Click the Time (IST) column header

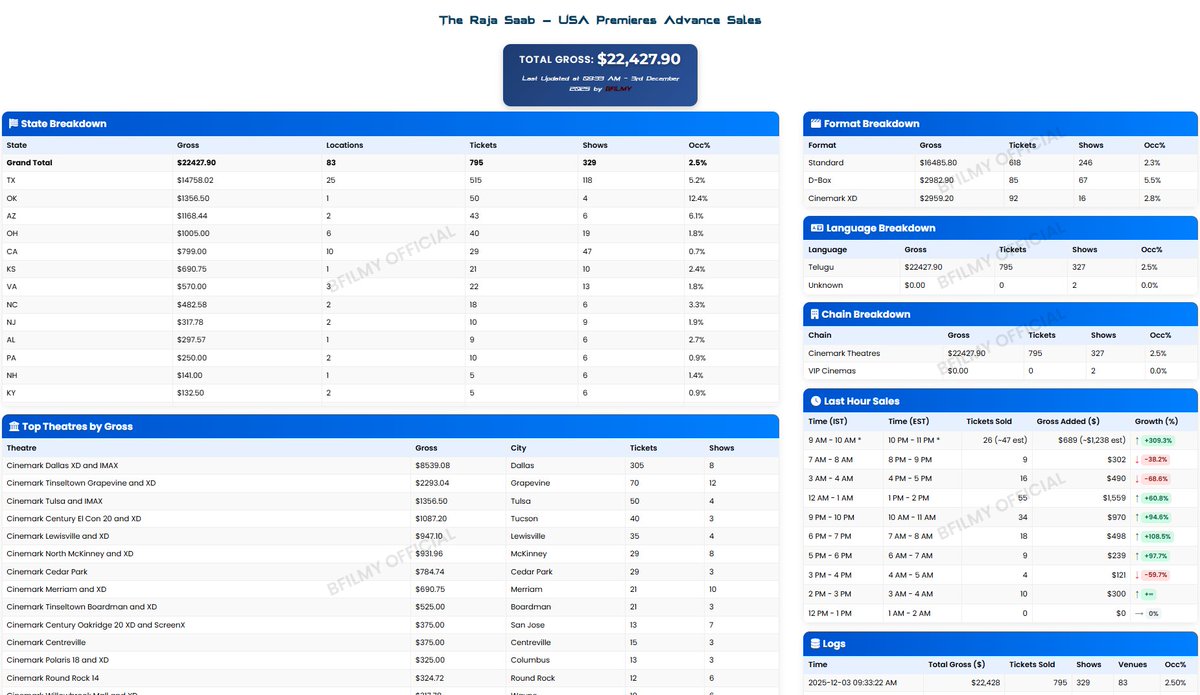tap(828, 422)
